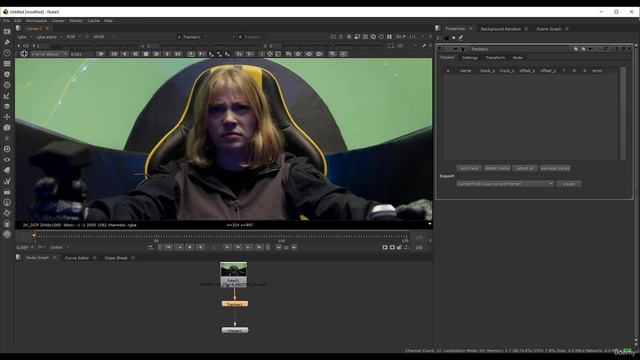Select the Tracker1 node in graph
This screenshot has width=640, height=360.
point(235,304)
